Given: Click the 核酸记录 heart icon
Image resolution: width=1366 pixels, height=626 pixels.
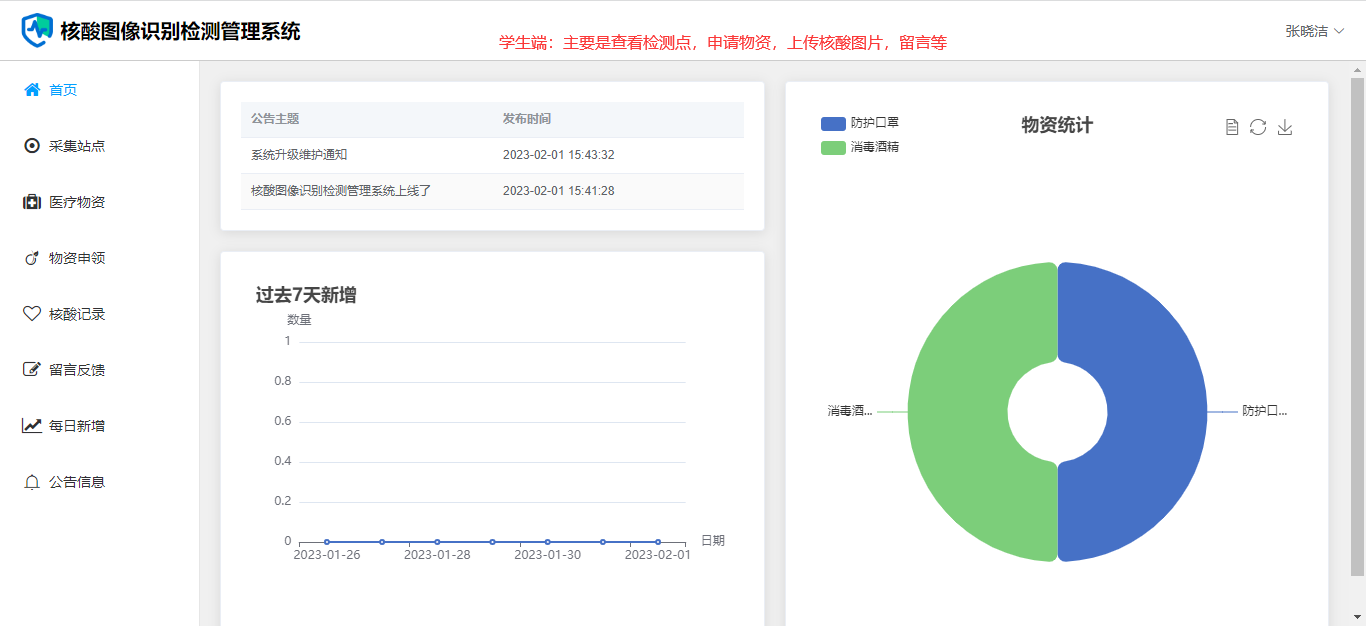Looking at the screenshot, I should [32, 314].
